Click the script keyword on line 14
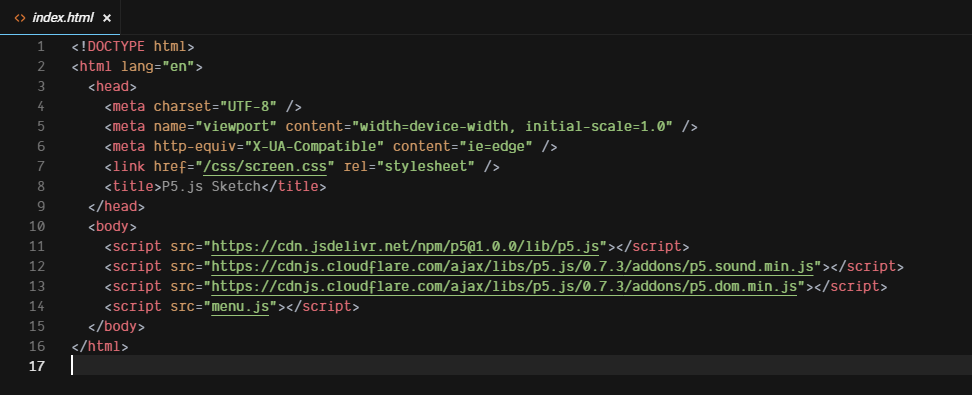Viewport: 972px width, 395px height. (137, 306)
